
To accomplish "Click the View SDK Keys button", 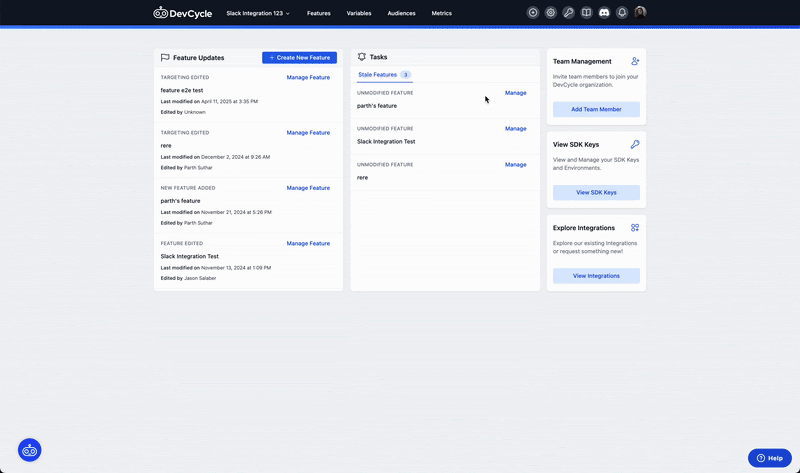I will pyautogui.click(x=596, y=192).
